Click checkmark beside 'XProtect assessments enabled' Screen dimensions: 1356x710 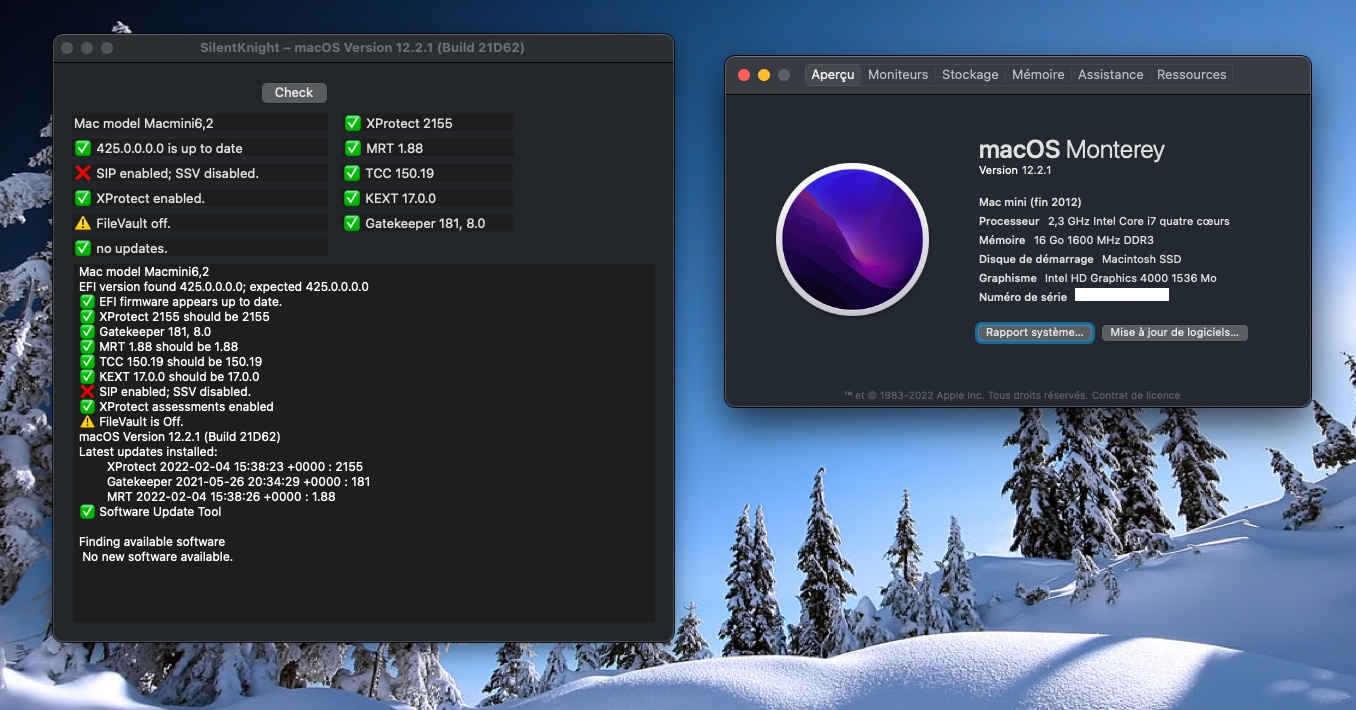(x=87, y=406)
